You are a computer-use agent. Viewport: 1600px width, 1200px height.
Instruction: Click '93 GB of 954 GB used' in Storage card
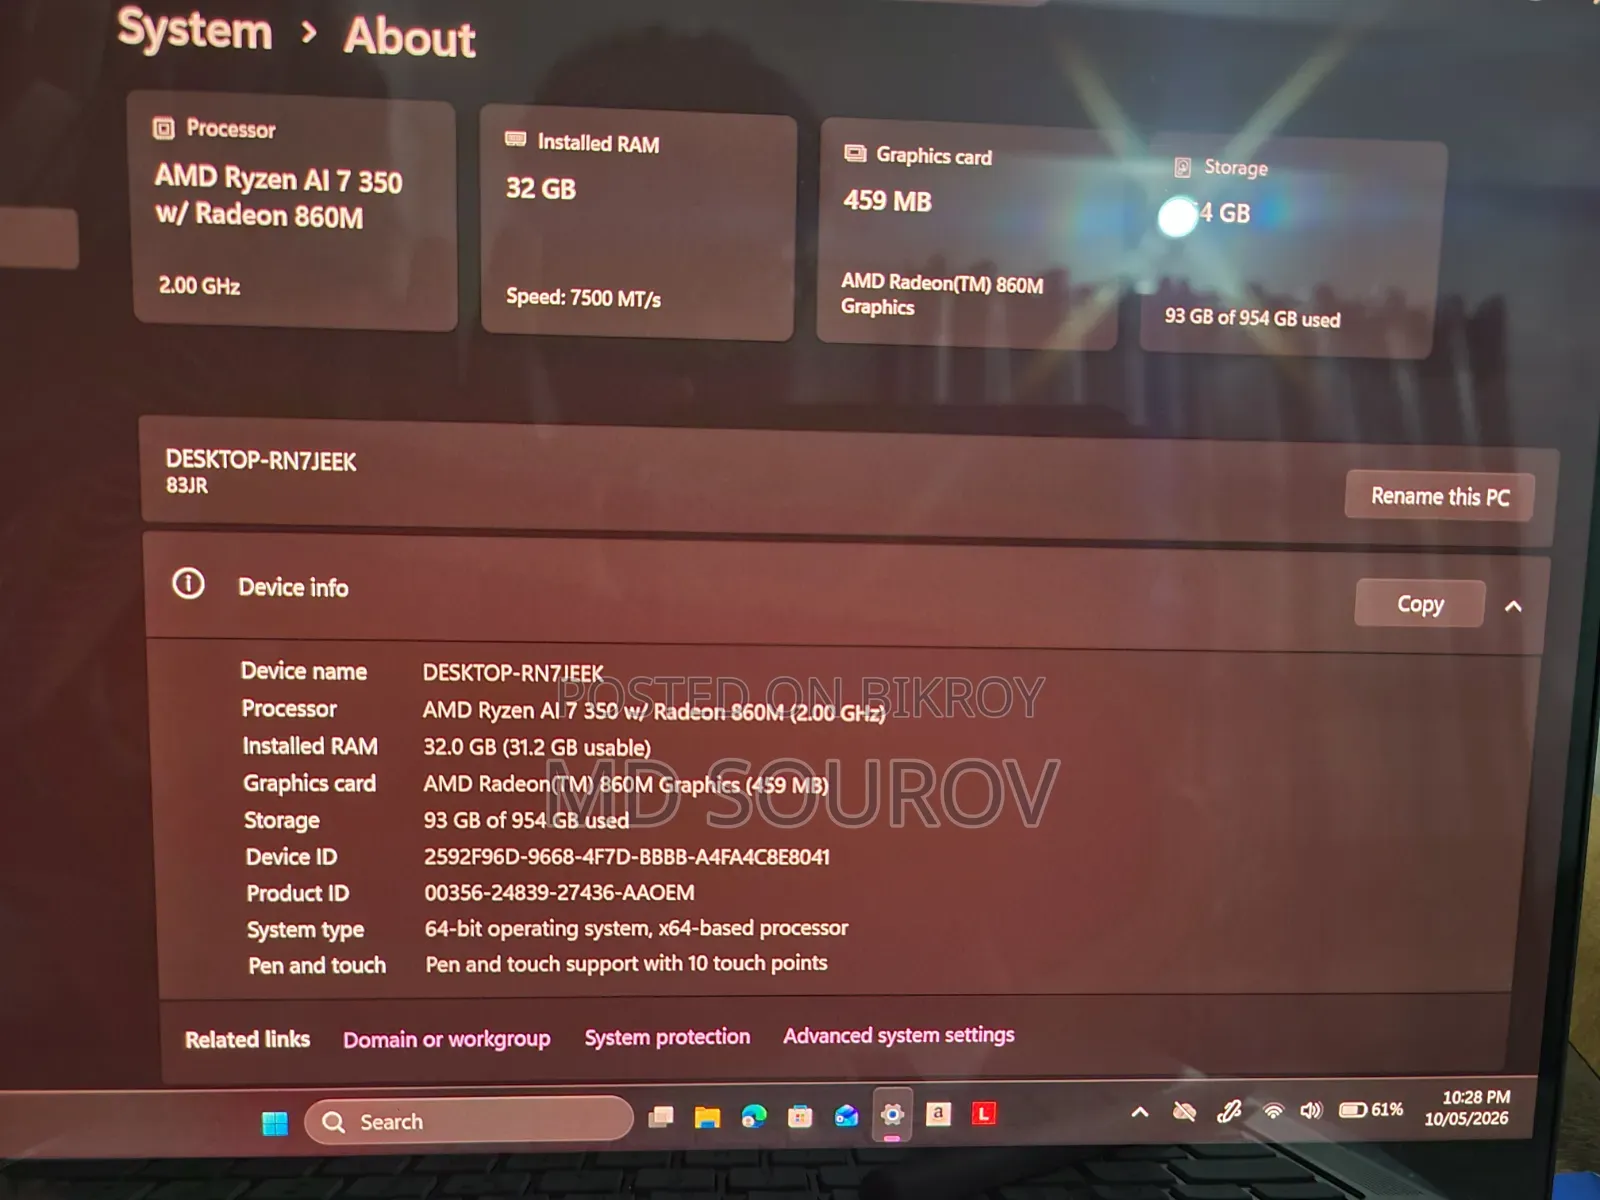1252,318
